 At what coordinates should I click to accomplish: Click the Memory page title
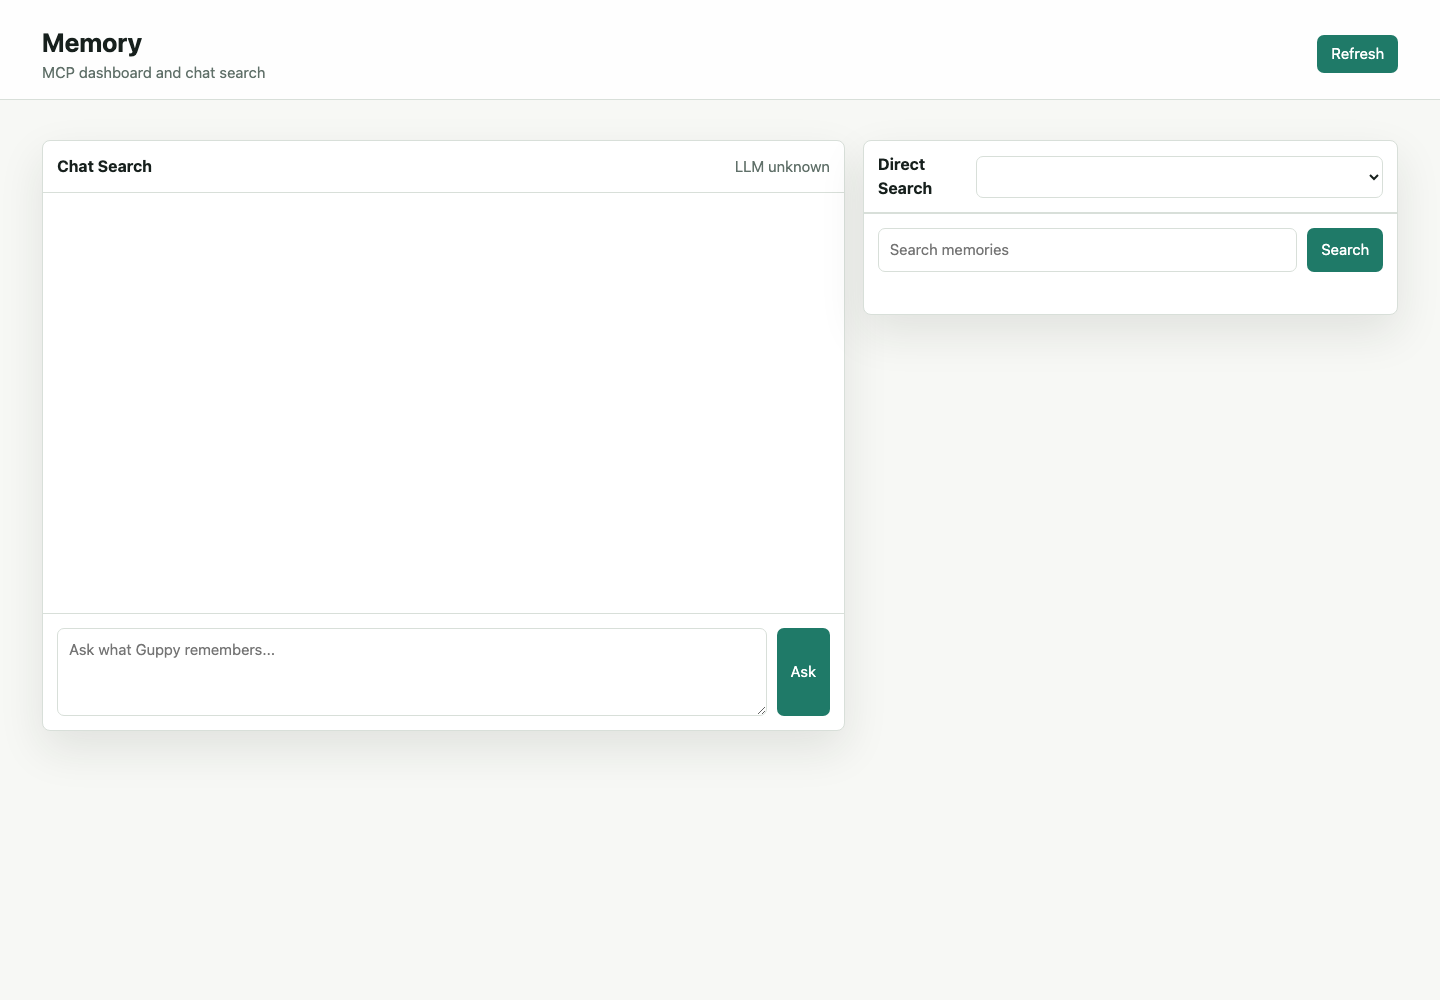92,43
